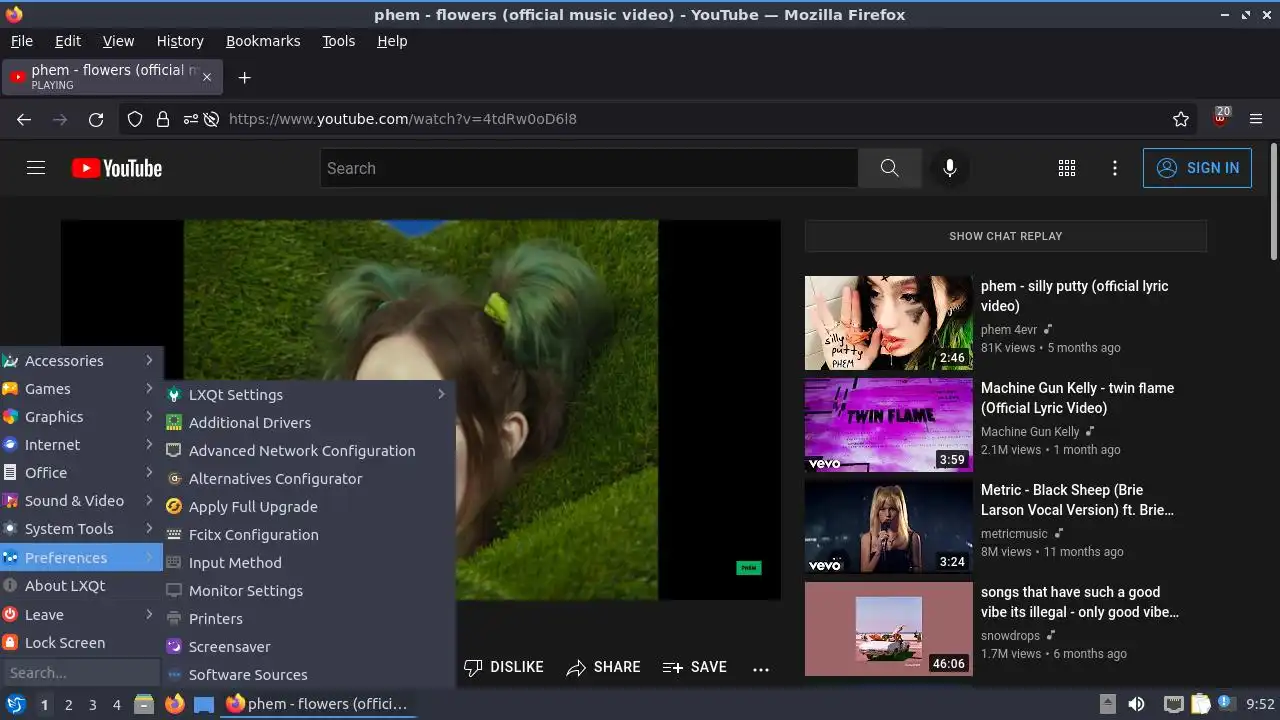Click the SIGN IN button
This screenshot has width=1280, height=720.
(1197, 168)
